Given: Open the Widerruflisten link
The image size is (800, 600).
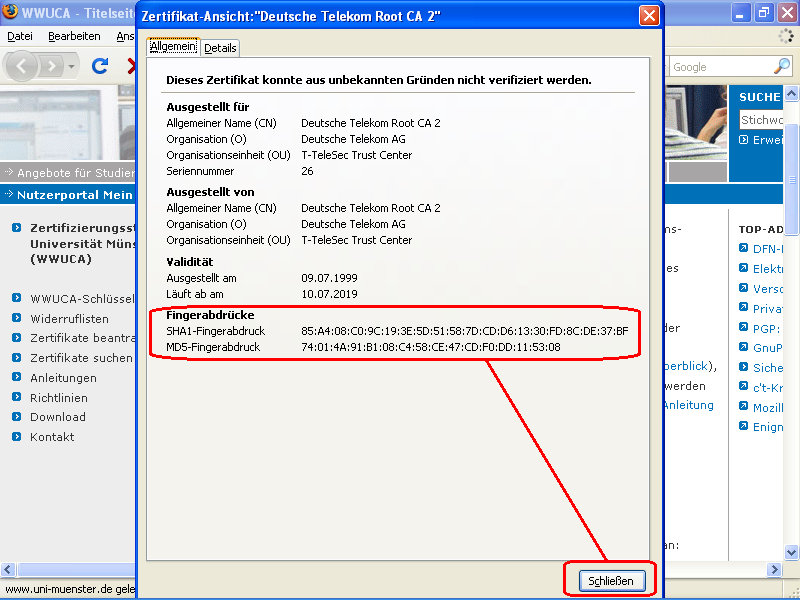Looking at the screenshot, I should tap(69, 318).
